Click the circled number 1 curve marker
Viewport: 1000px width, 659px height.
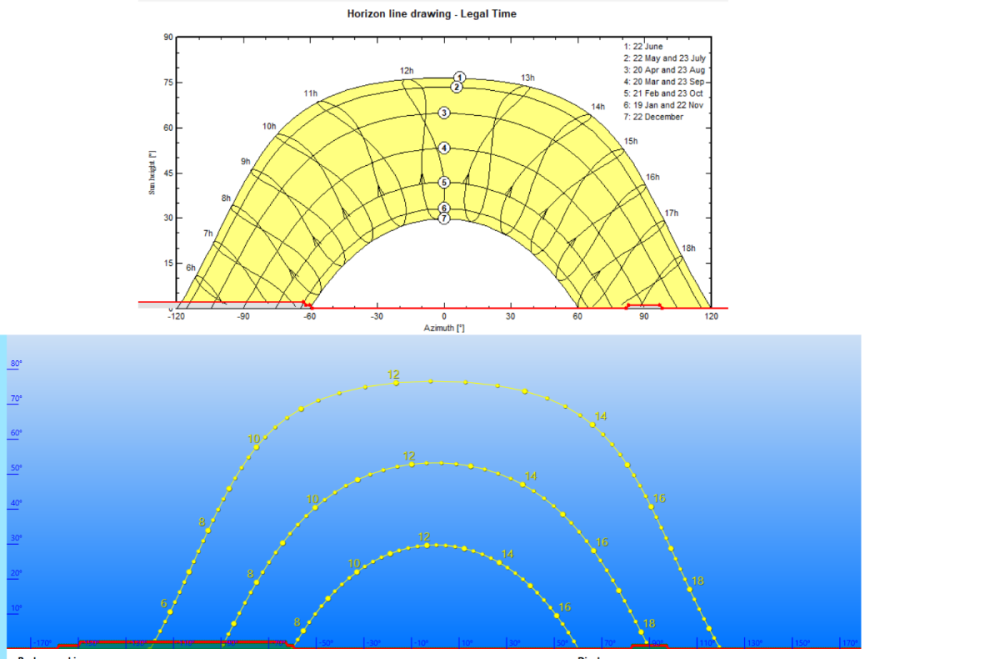(x=459, y=77)
